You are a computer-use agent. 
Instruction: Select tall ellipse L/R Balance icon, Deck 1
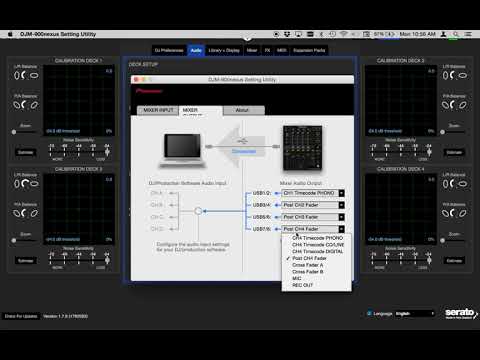tap(17, 76)
